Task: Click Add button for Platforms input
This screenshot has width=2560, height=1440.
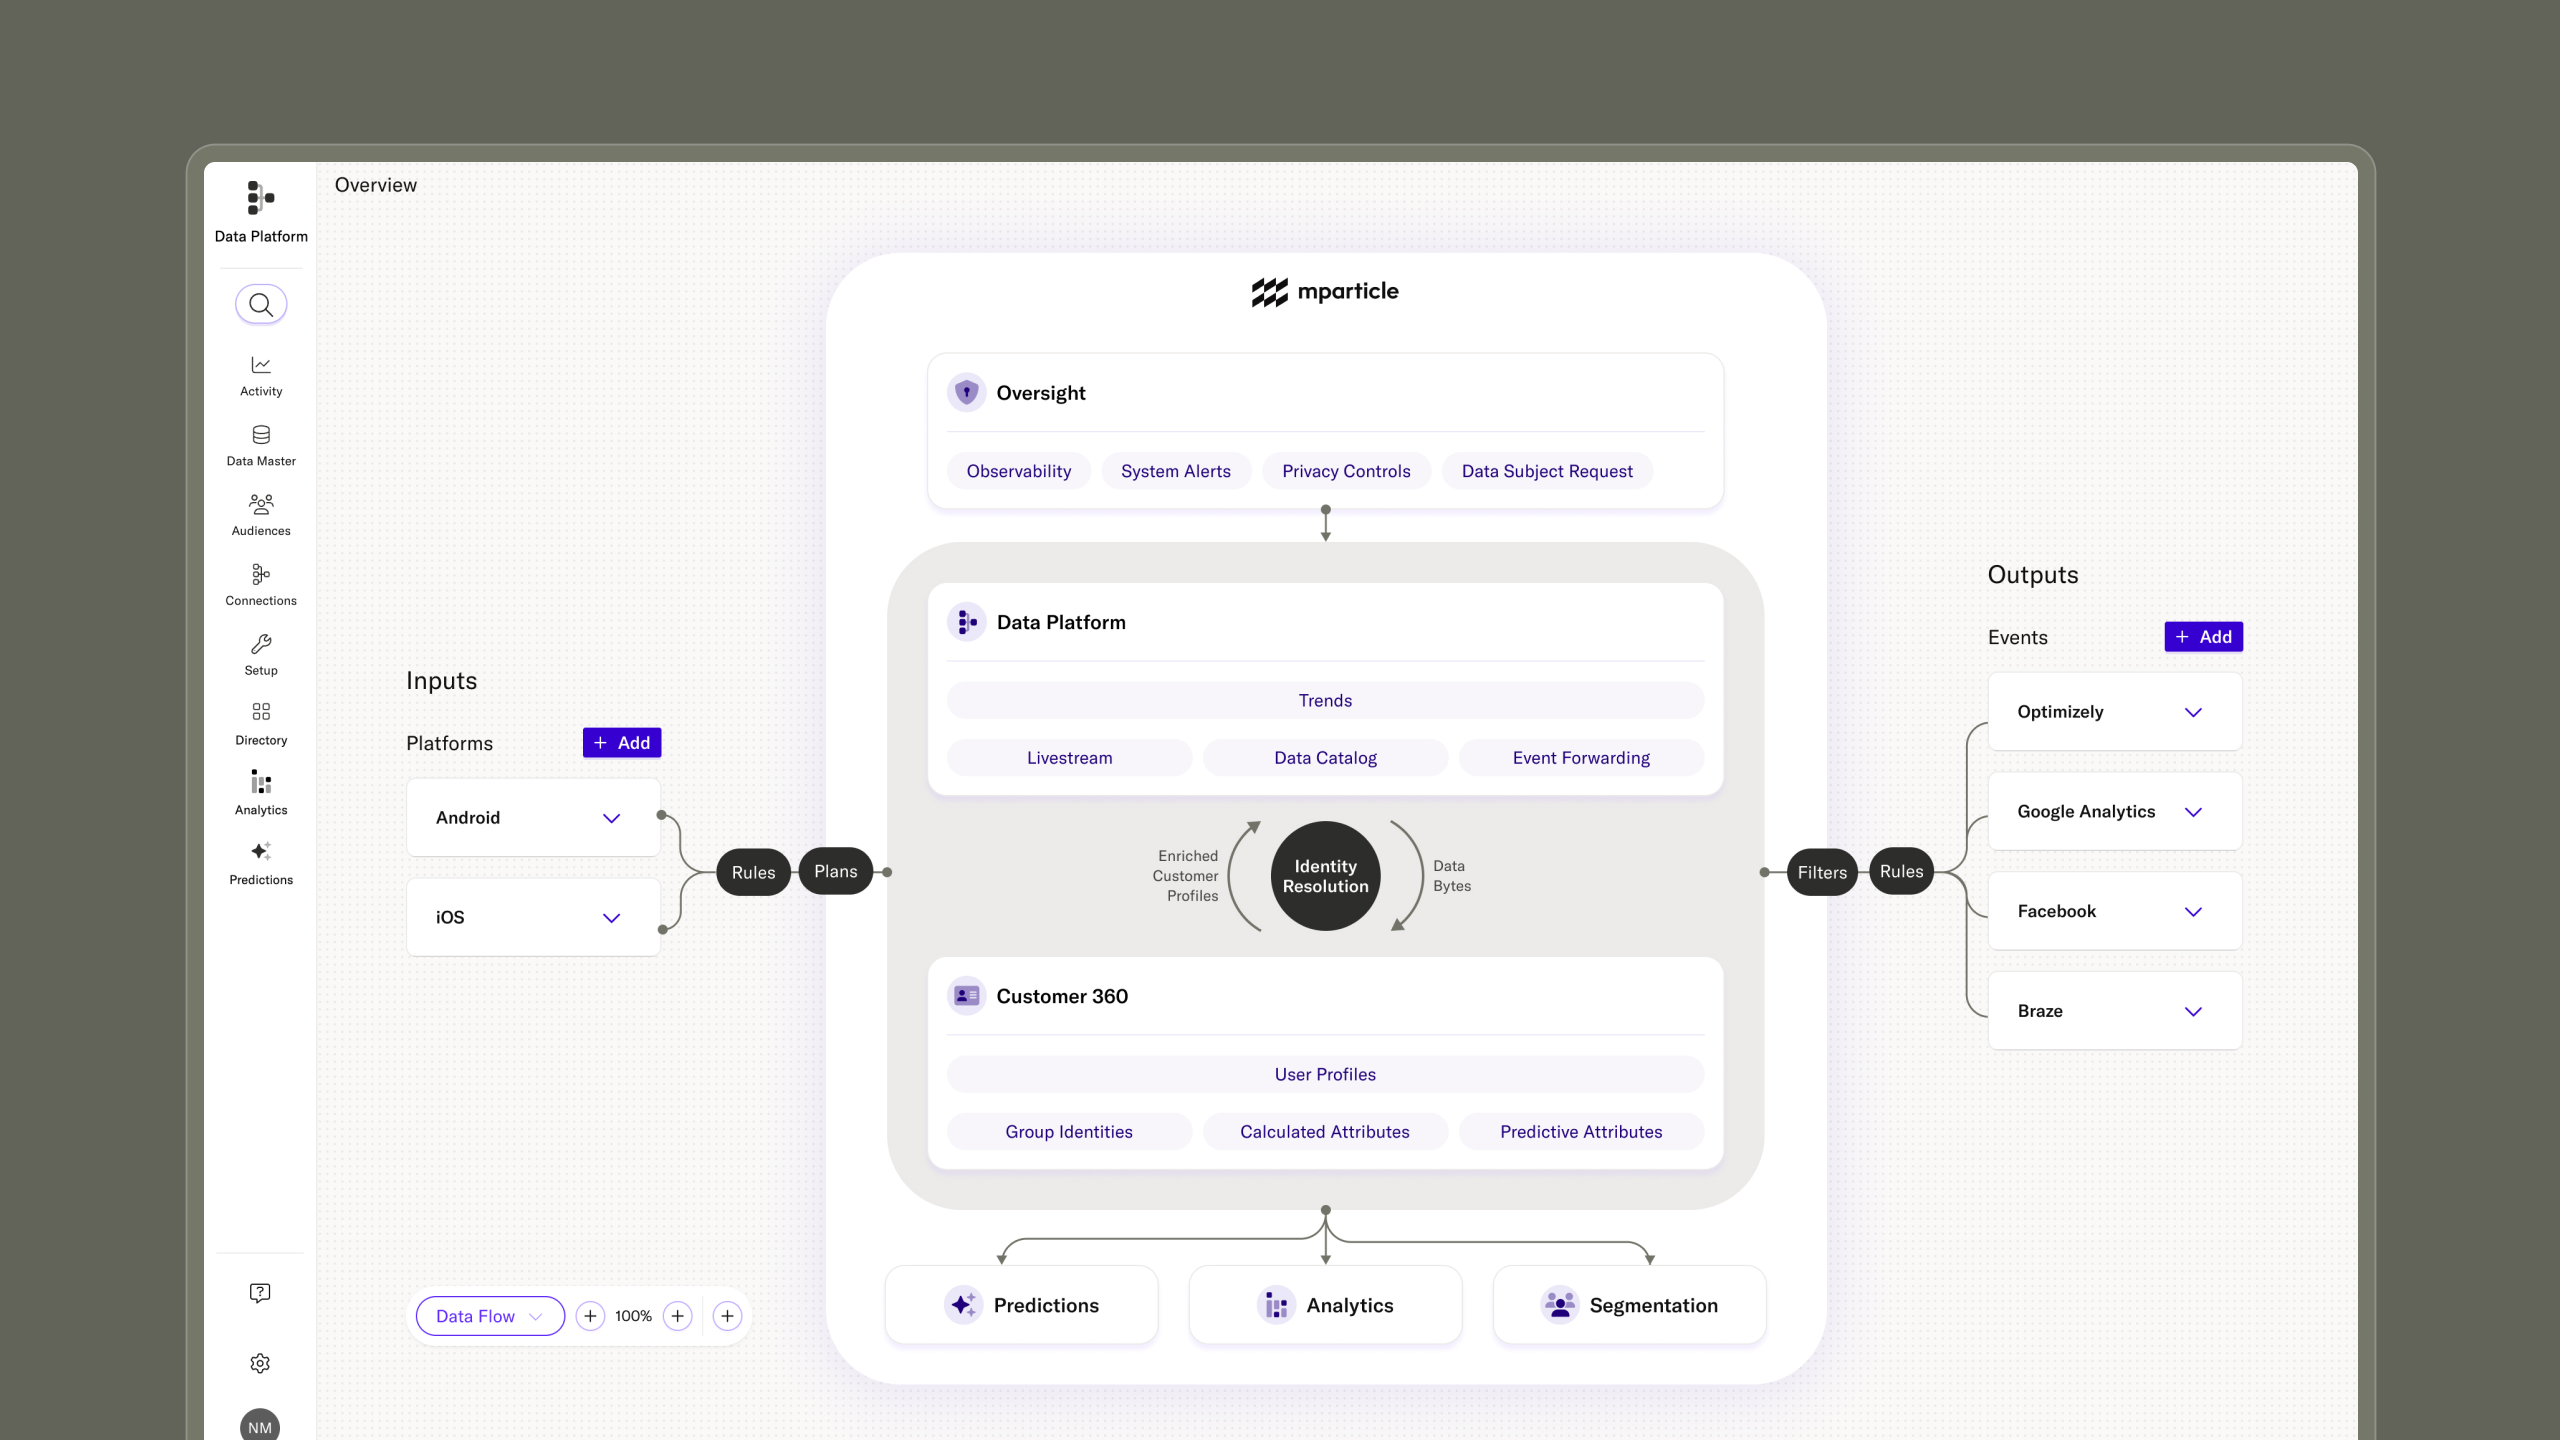Action: click(621, 740)
